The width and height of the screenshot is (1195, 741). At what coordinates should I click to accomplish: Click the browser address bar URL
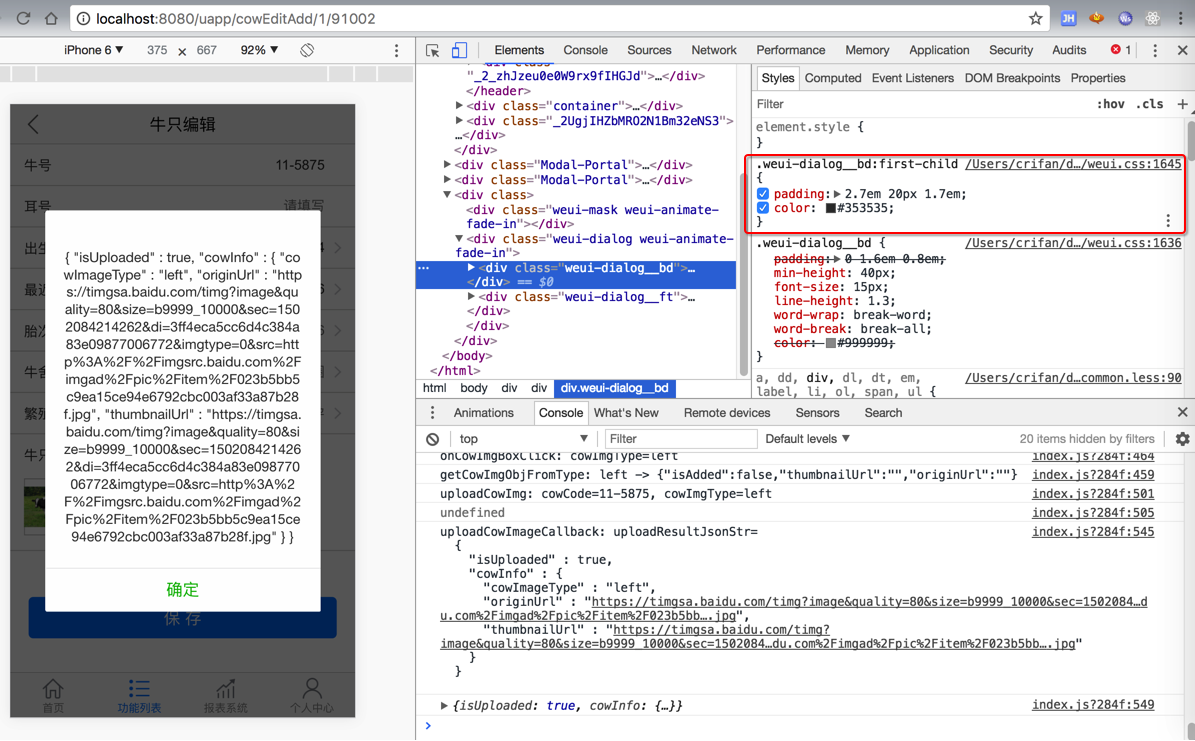coord(235,18)
